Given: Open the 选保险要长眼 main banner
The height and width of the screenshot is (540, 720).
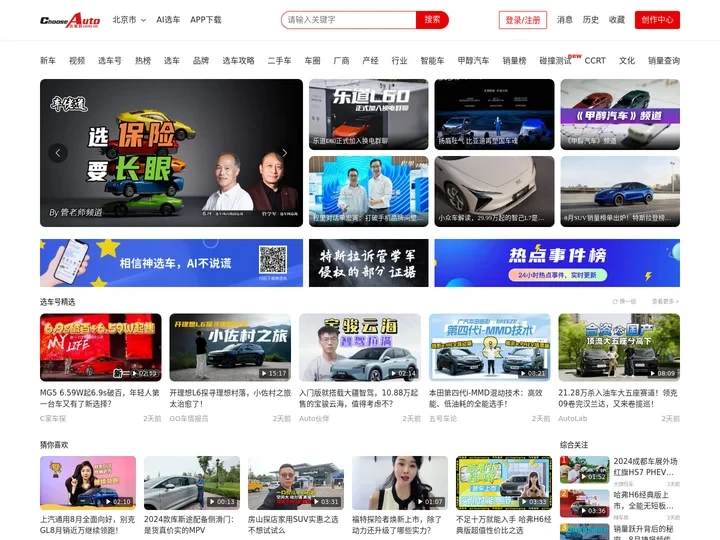Looking at the screenshot, I should tap(171, 153).
